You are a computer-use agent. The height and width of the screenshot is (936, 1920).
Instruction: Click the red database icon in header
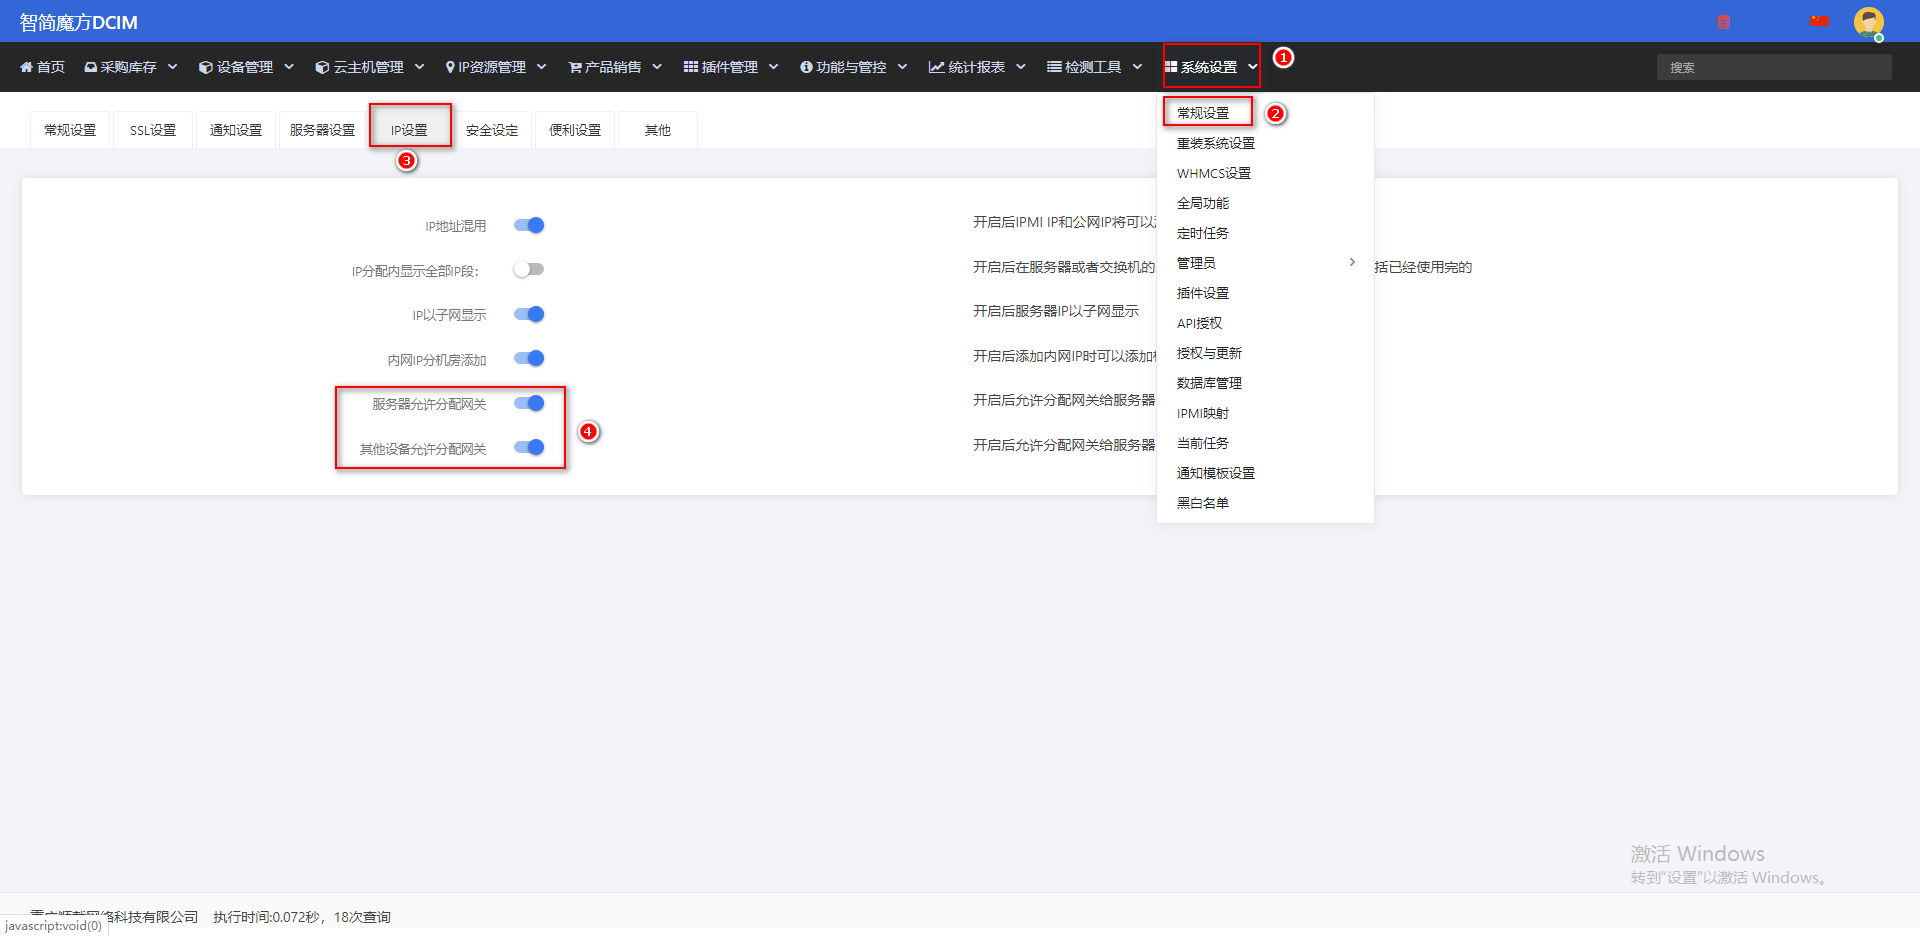click(1724, 22)
